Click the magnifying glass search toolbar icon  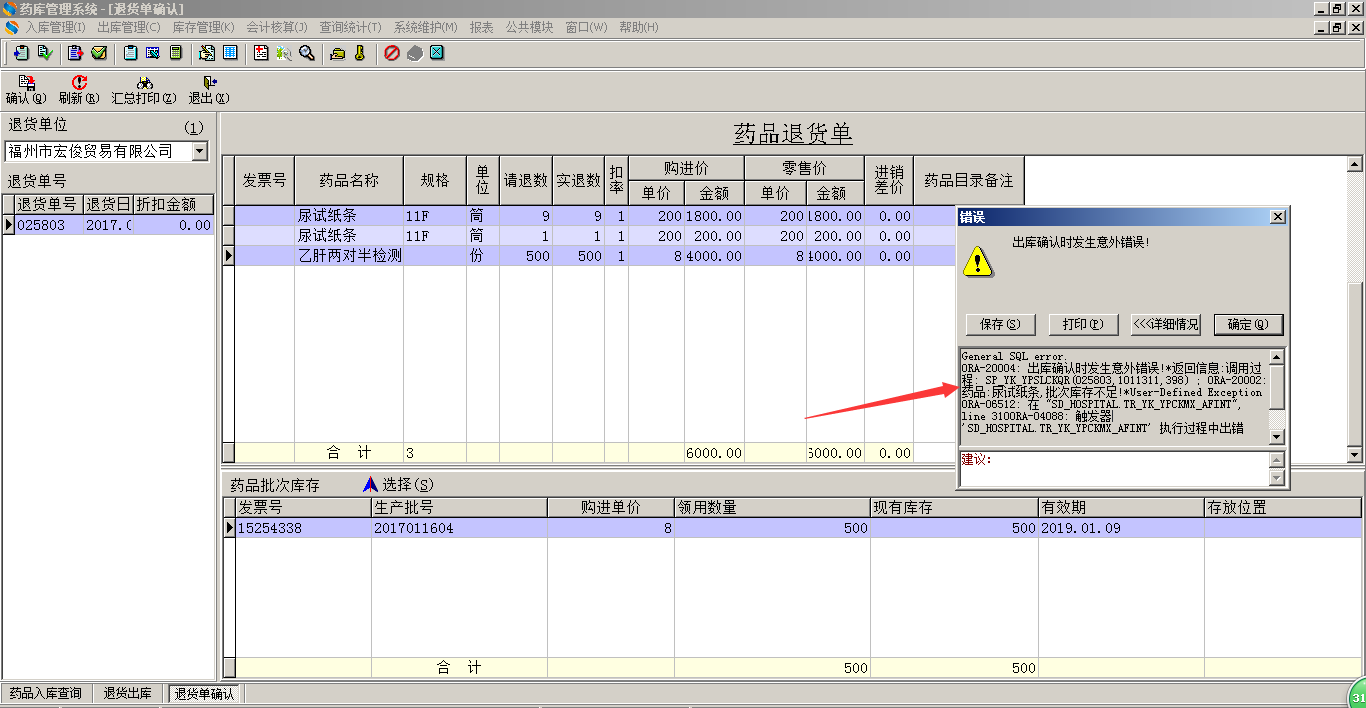pos(307,53)
